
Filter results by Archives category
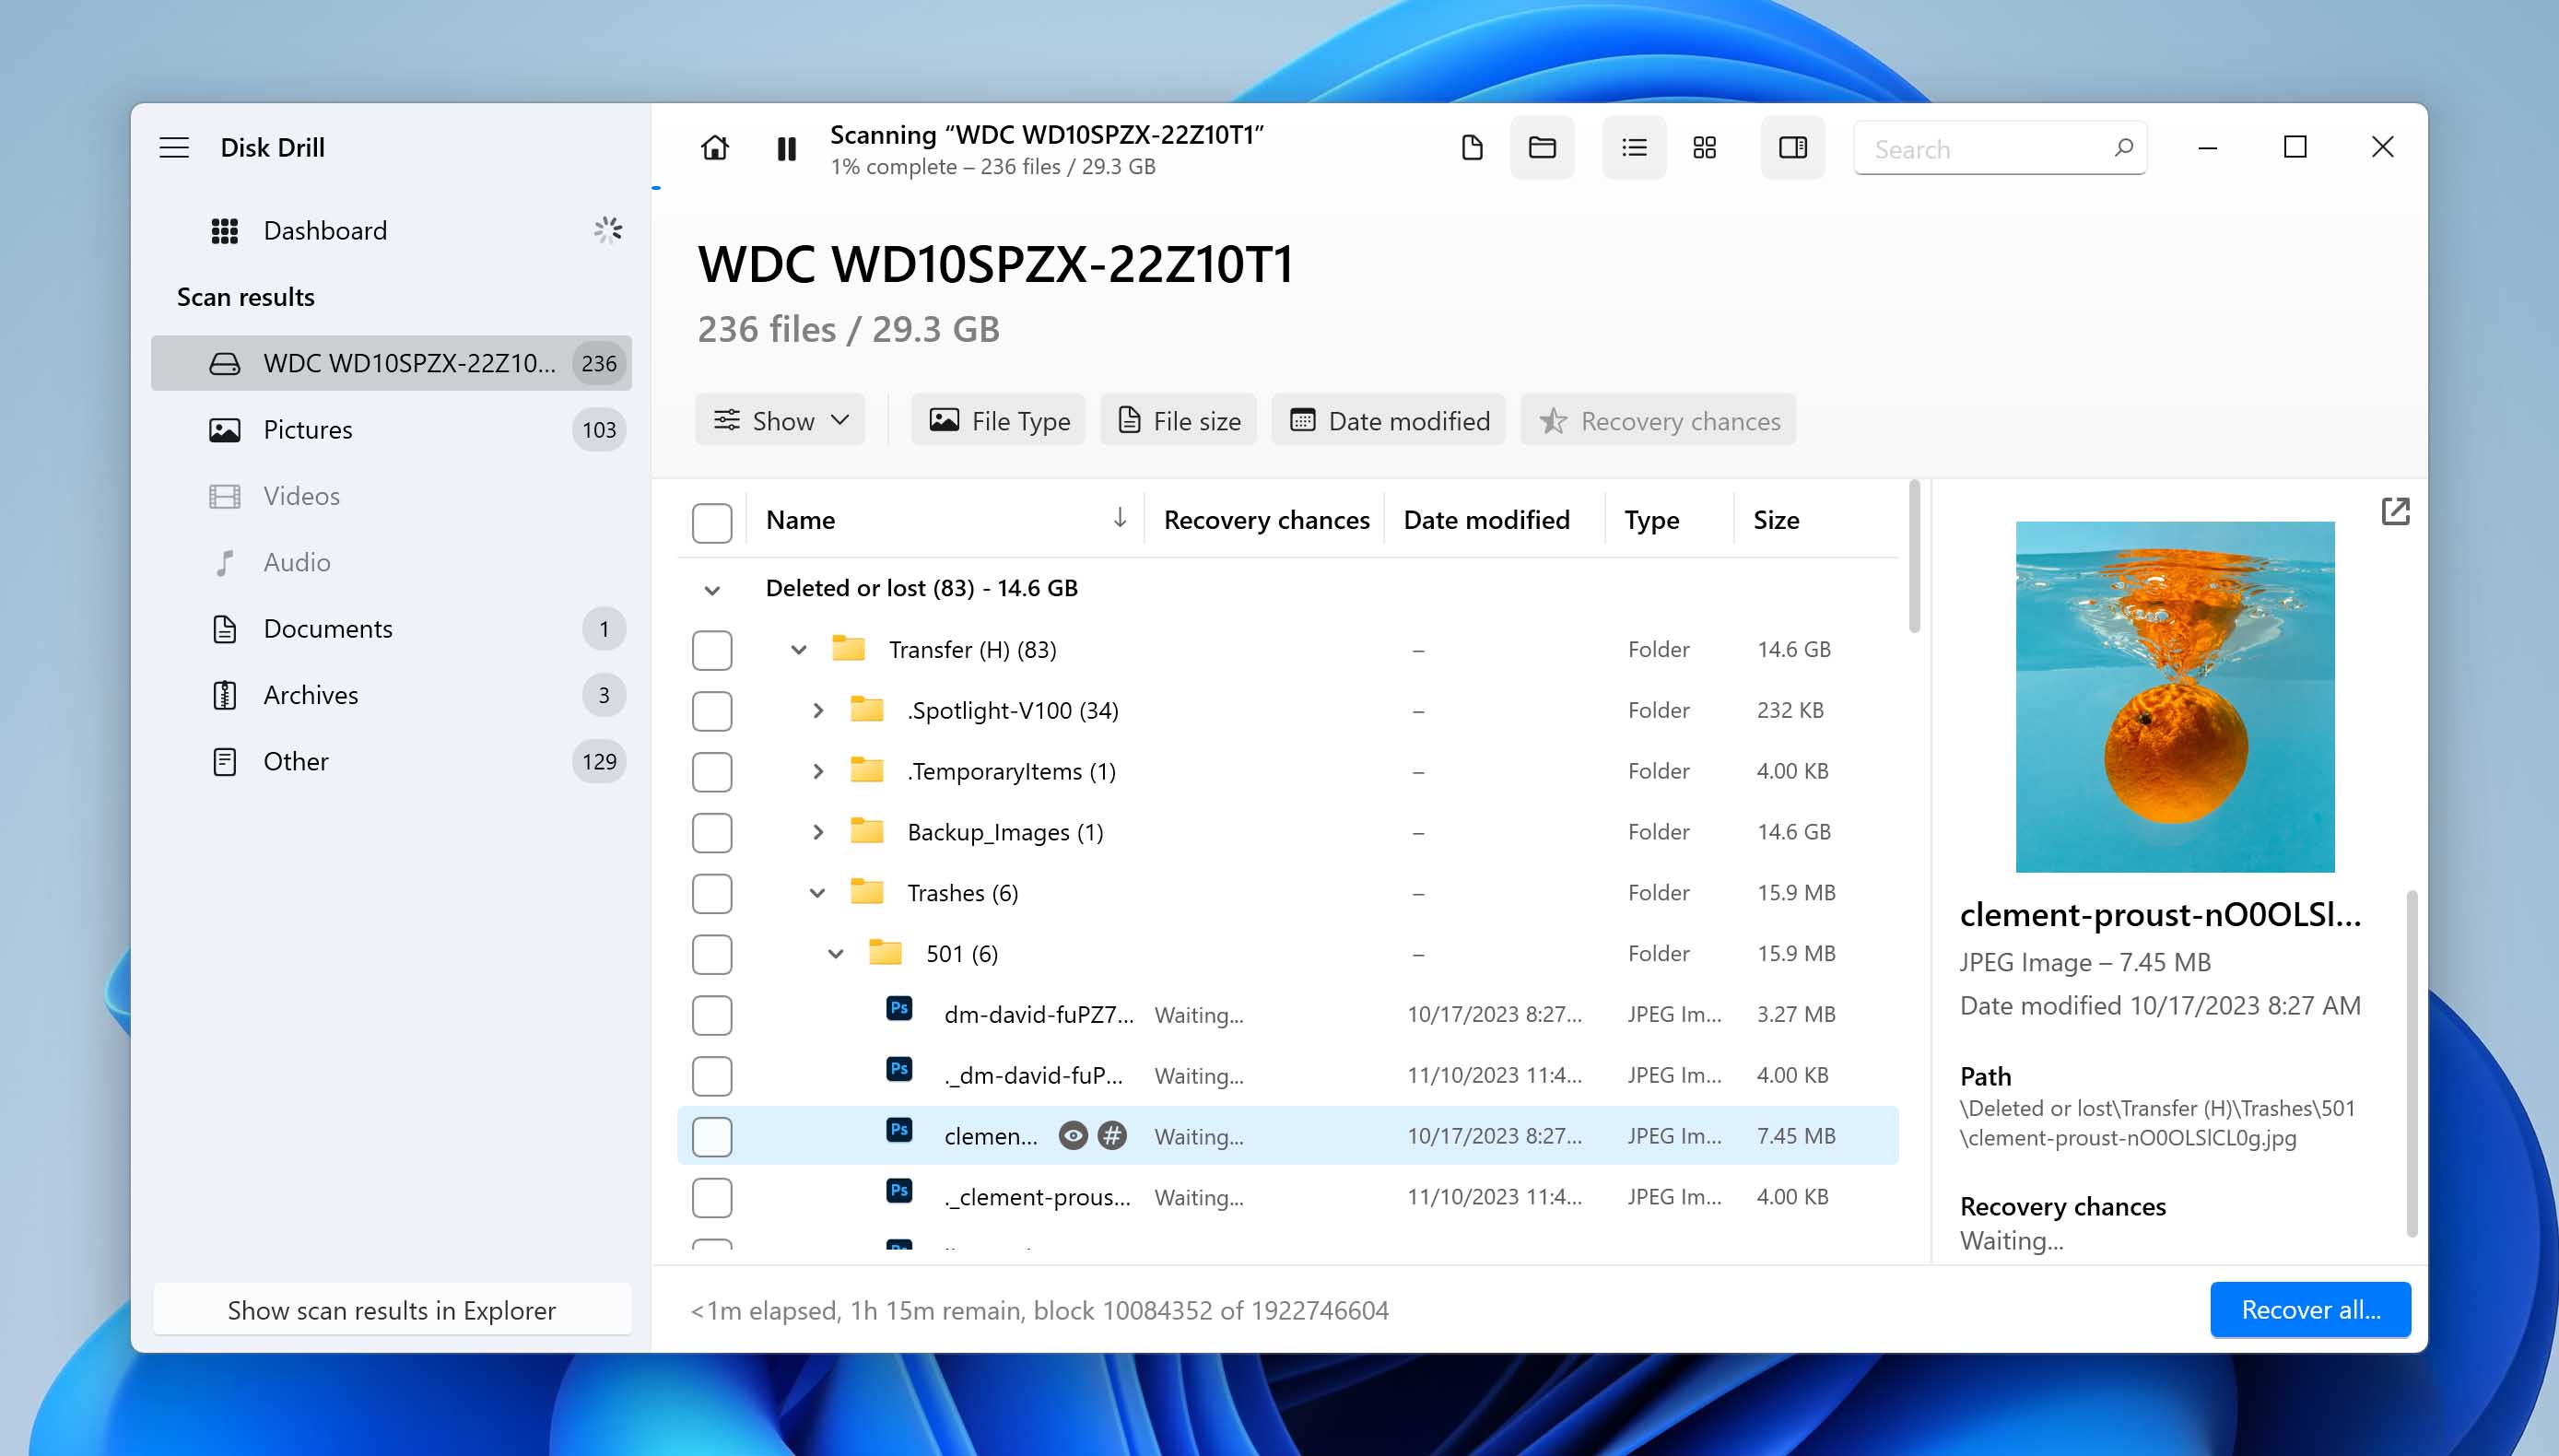(x=392, y=695)
